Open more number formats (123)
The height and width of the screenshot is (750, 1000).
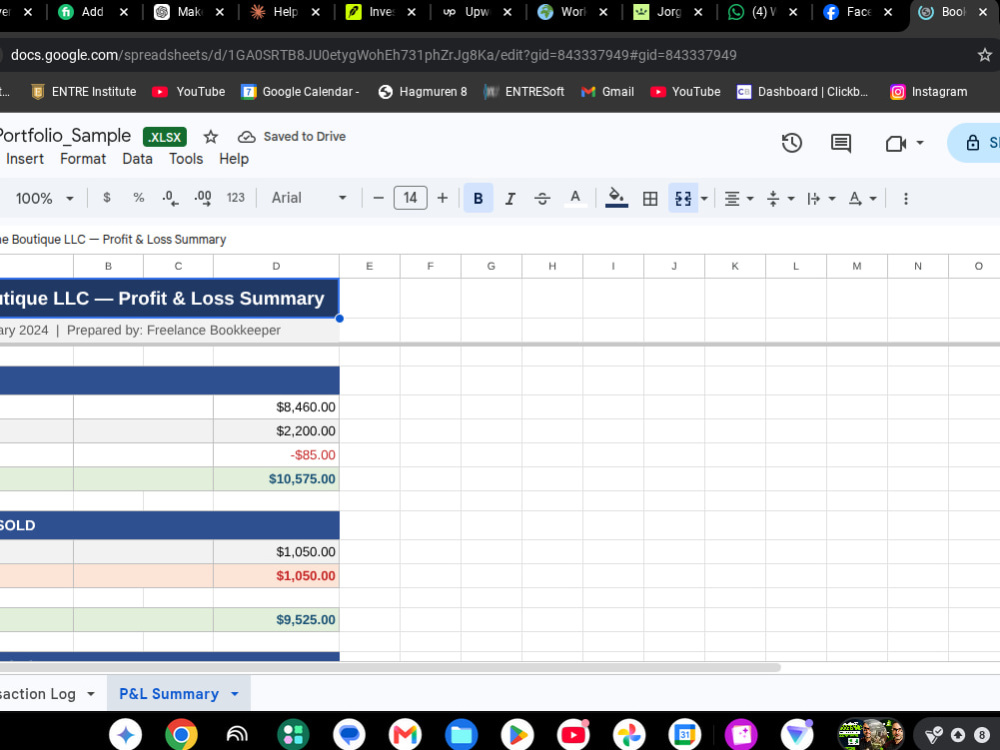235,198
